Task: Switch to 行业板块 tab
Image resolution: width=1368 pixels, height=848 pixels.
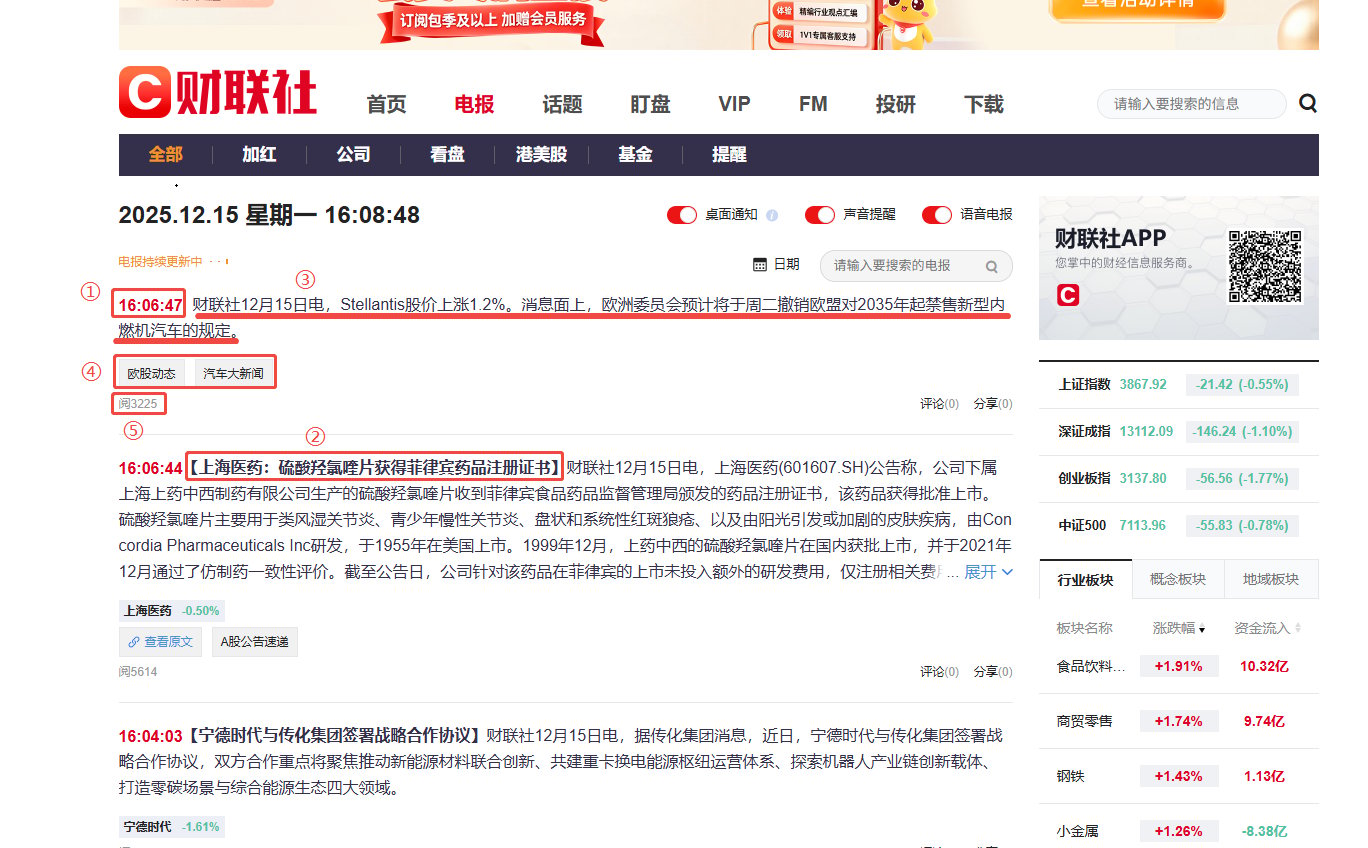Action: [1085, 579]
